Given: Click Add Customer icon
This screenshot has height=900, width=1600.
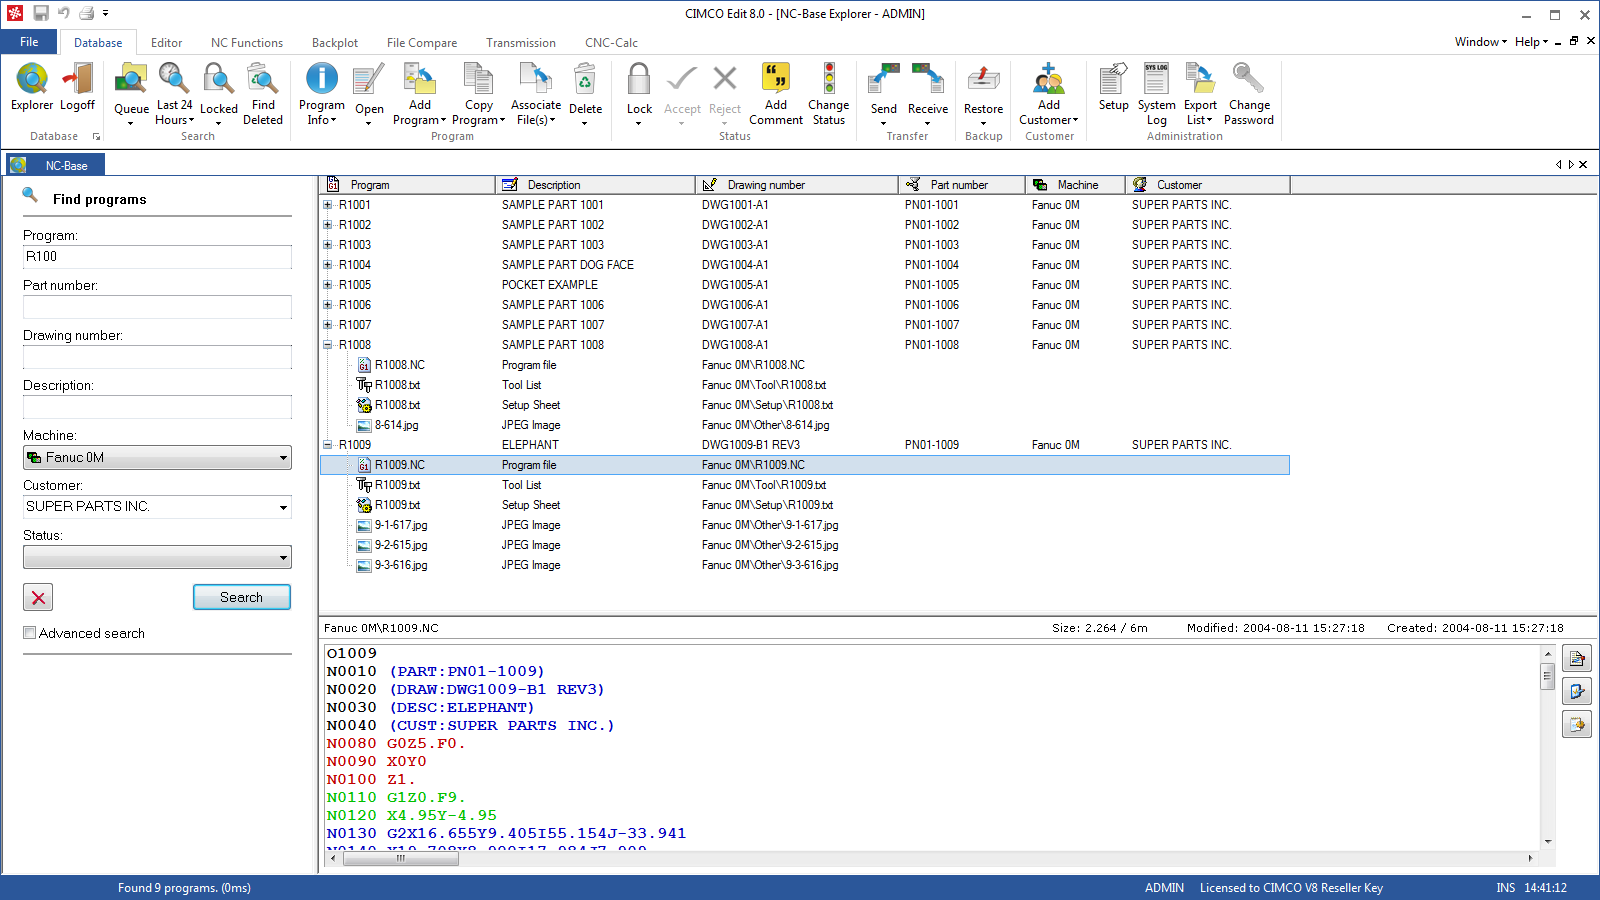Looking at the screenshot, I should 1049,94.
